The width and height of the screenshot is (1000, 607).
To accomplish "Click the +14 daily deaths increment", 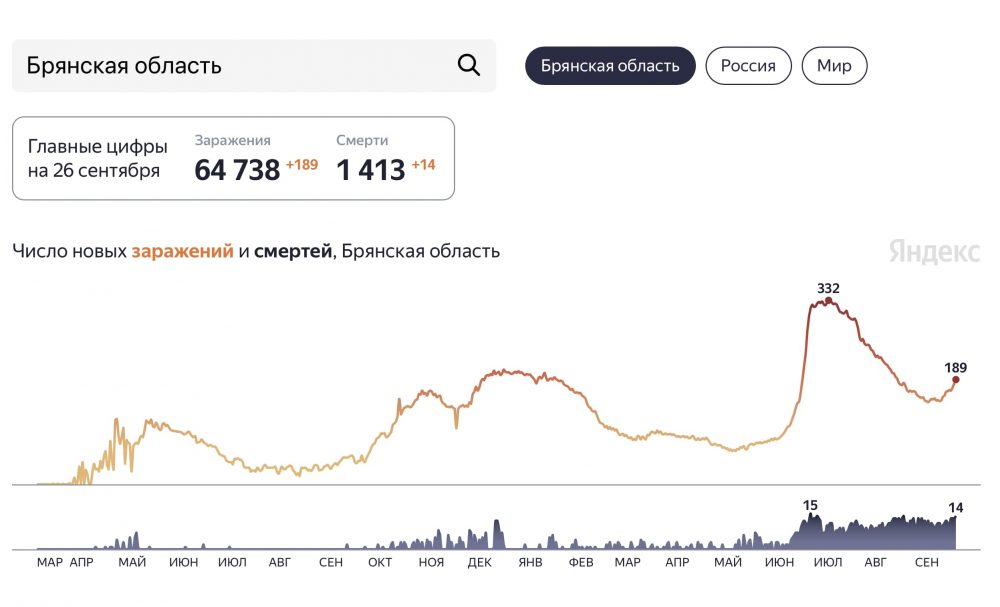I will pos(424,165).
